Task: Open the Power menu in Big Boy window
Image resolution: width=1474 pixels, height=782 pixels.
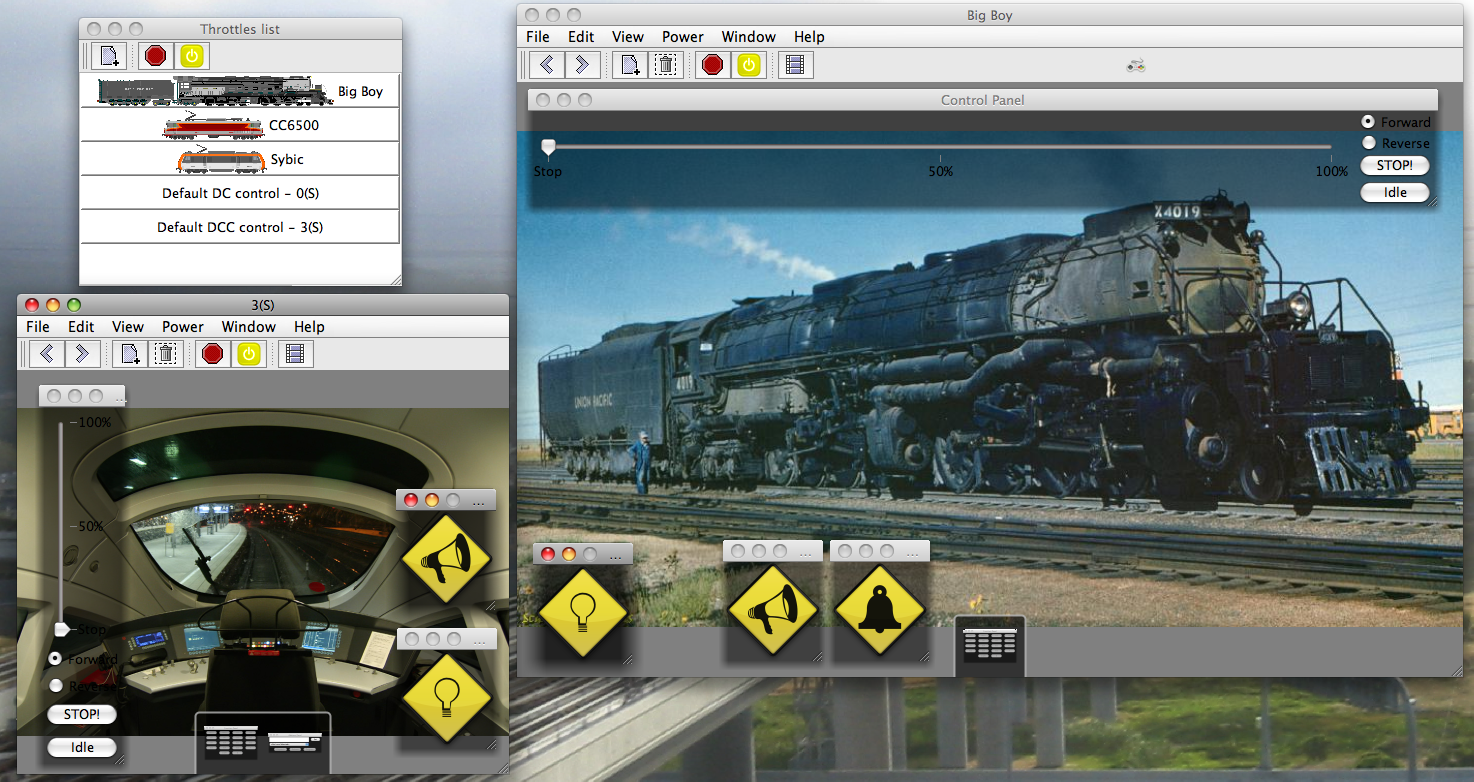Action: click(682, 37)
